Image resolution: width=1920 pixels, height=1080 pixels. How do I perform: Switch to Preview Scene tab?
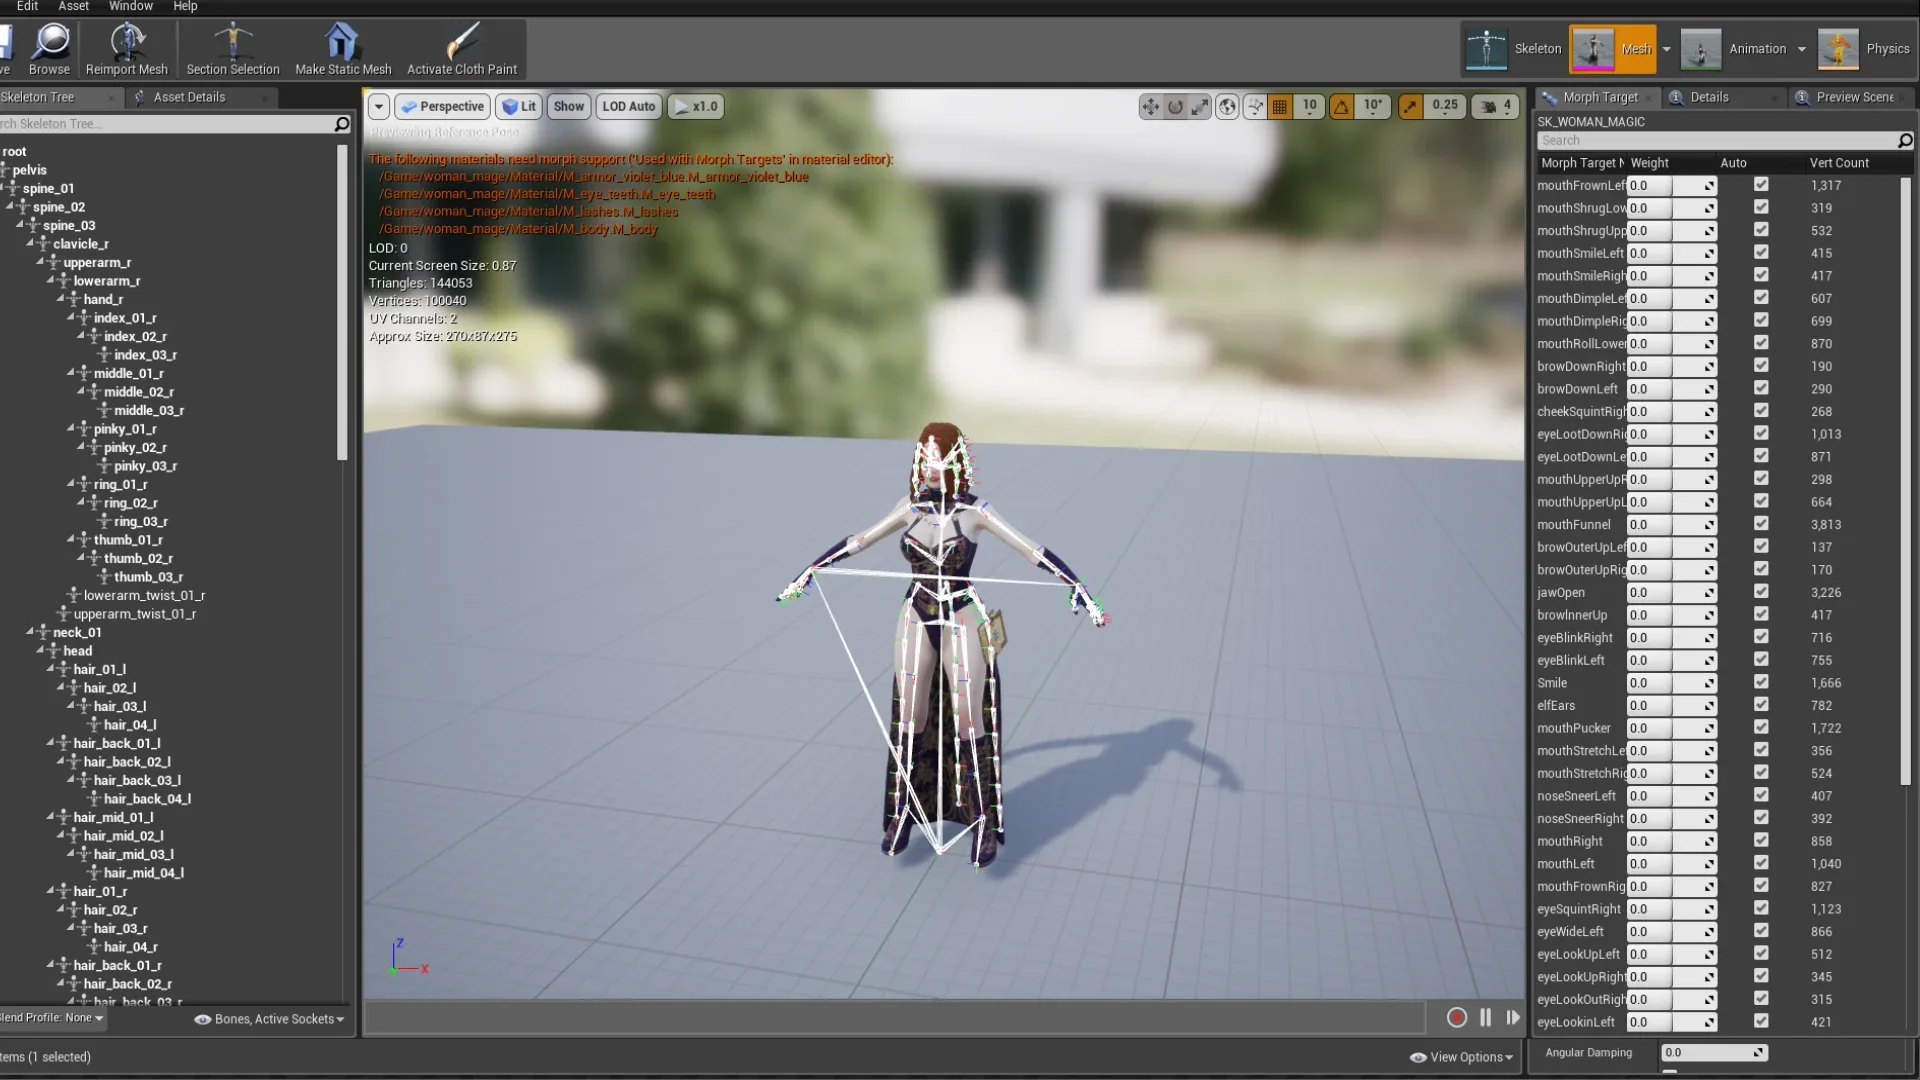tap(1855, 97)
